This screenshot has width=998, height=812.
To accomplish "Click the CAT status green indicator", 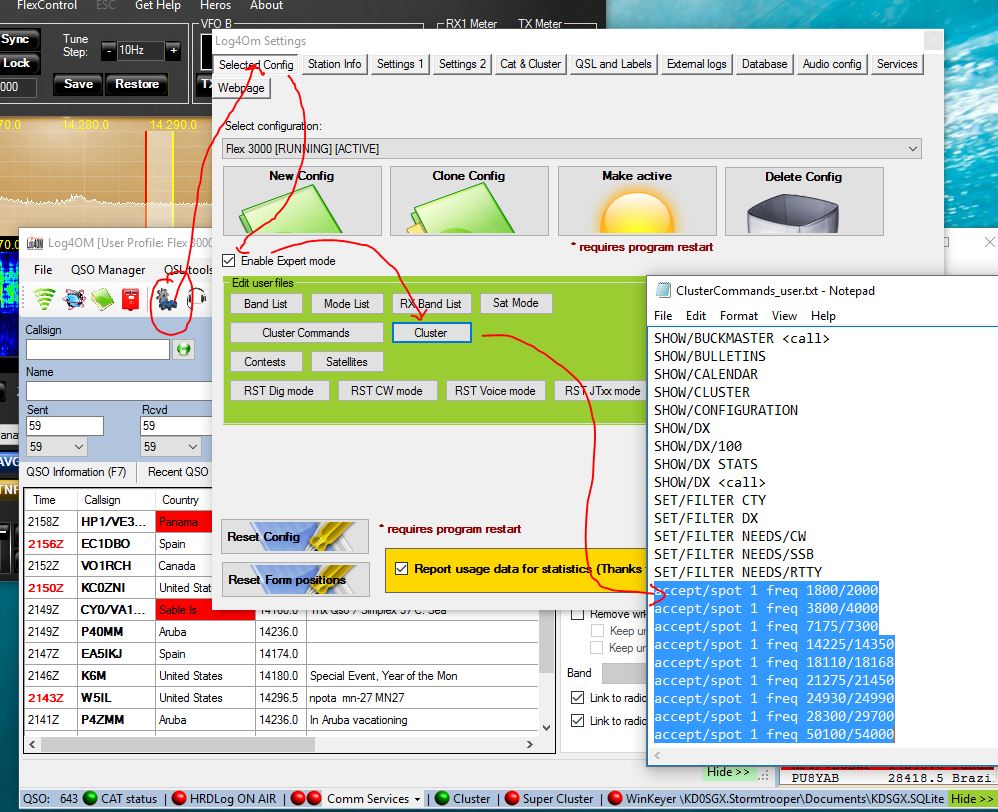I will [90, 798].
